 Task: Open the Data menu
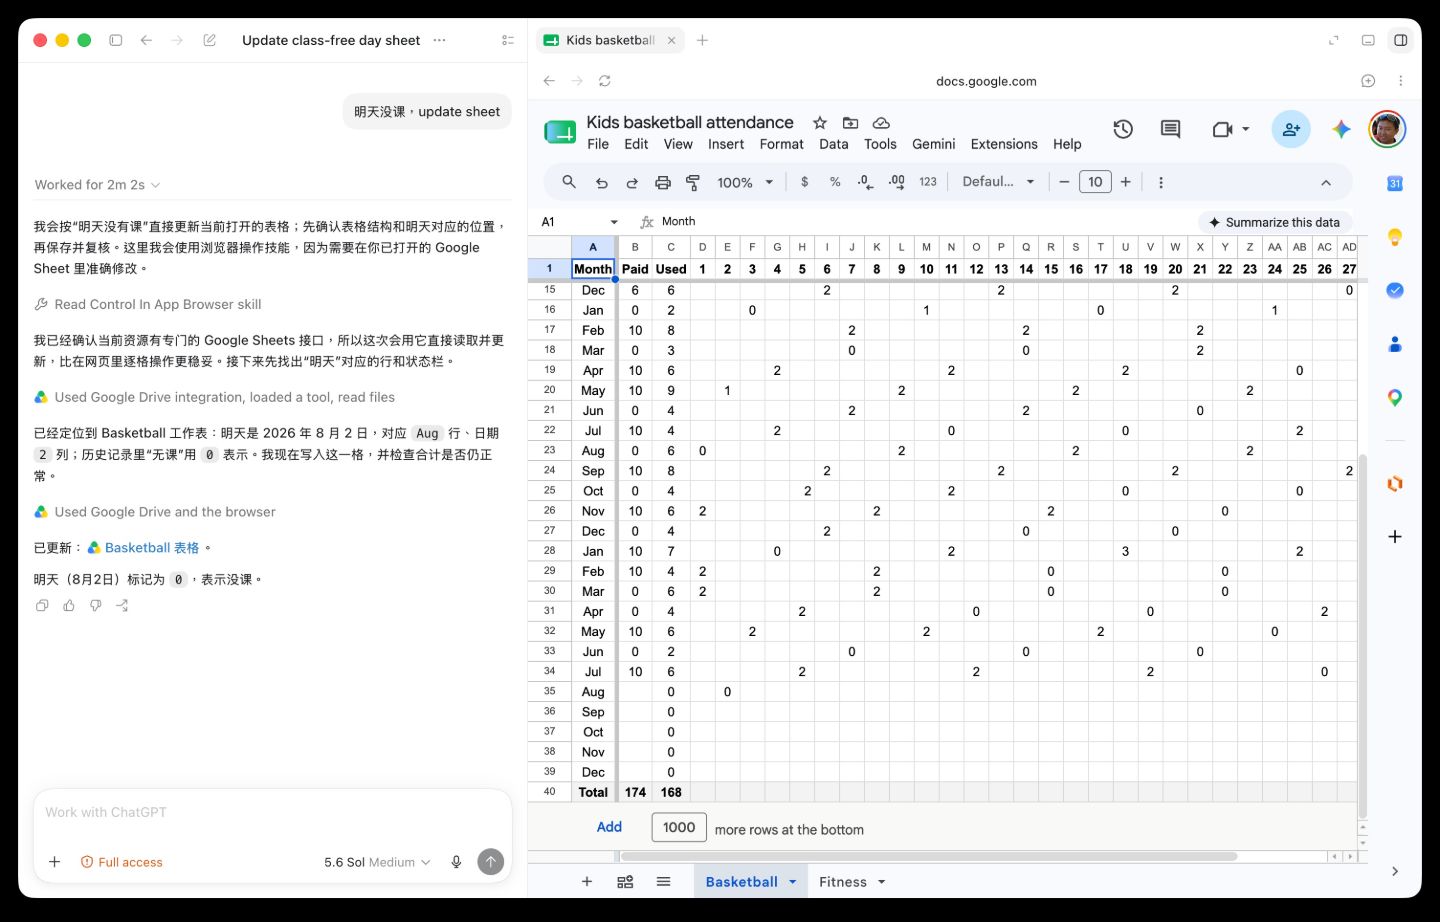pyautogui.click(x=833, y=144)
